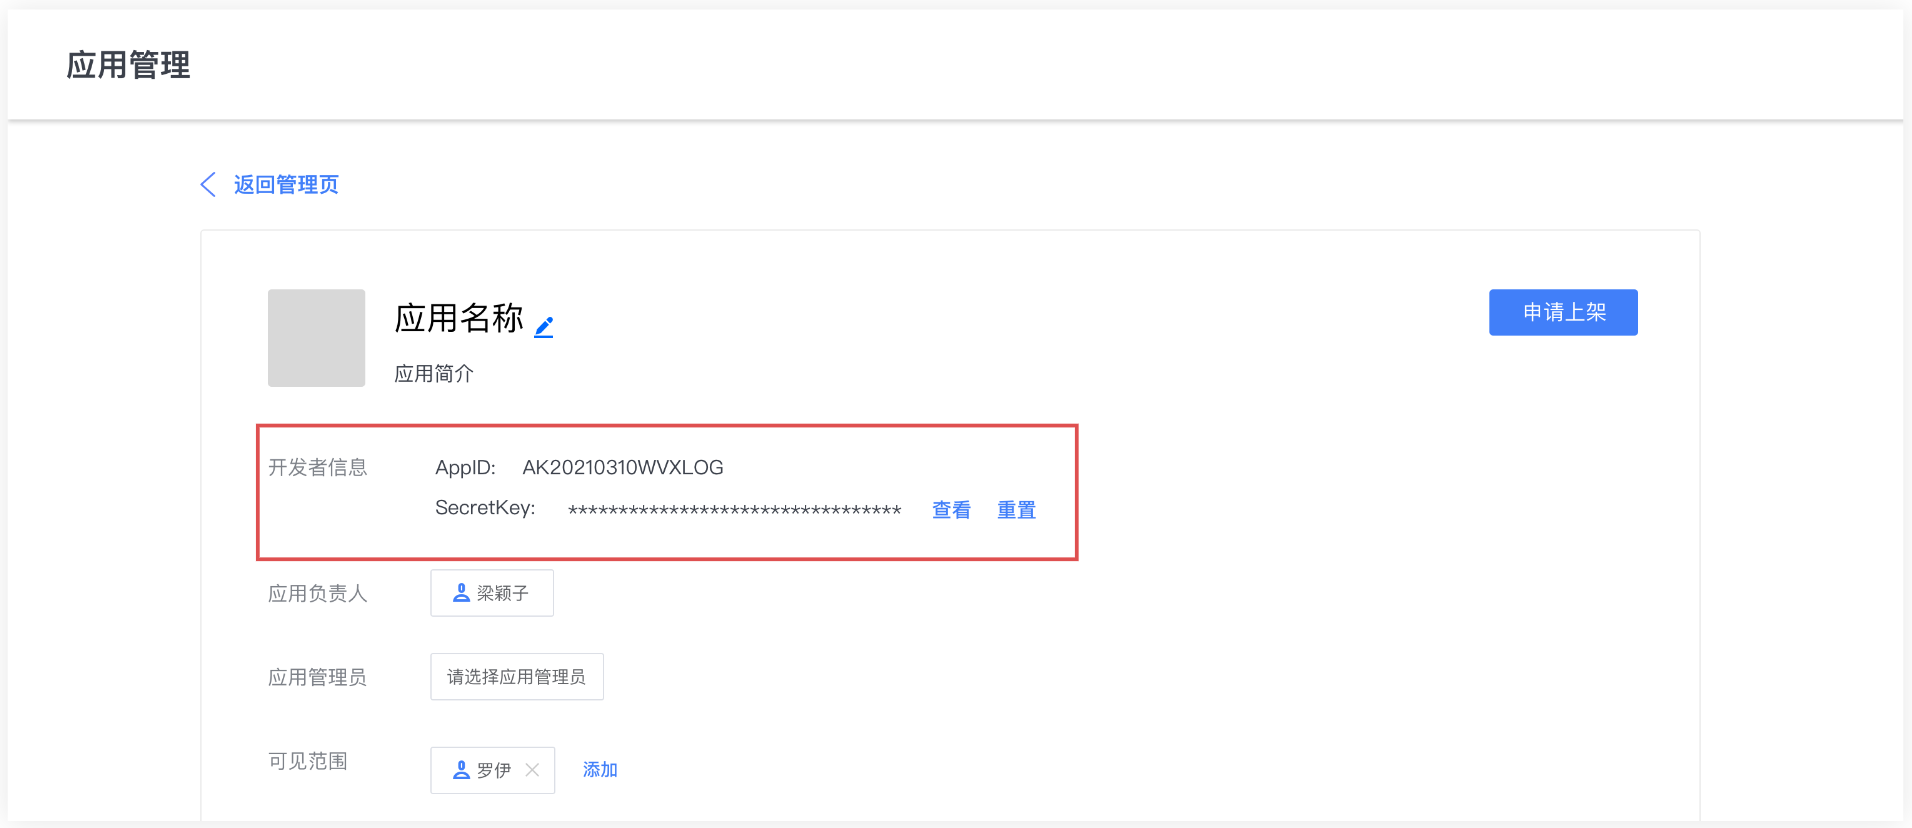
Task: Remove 罗伊 with the X icon
Action: point(532,770)
